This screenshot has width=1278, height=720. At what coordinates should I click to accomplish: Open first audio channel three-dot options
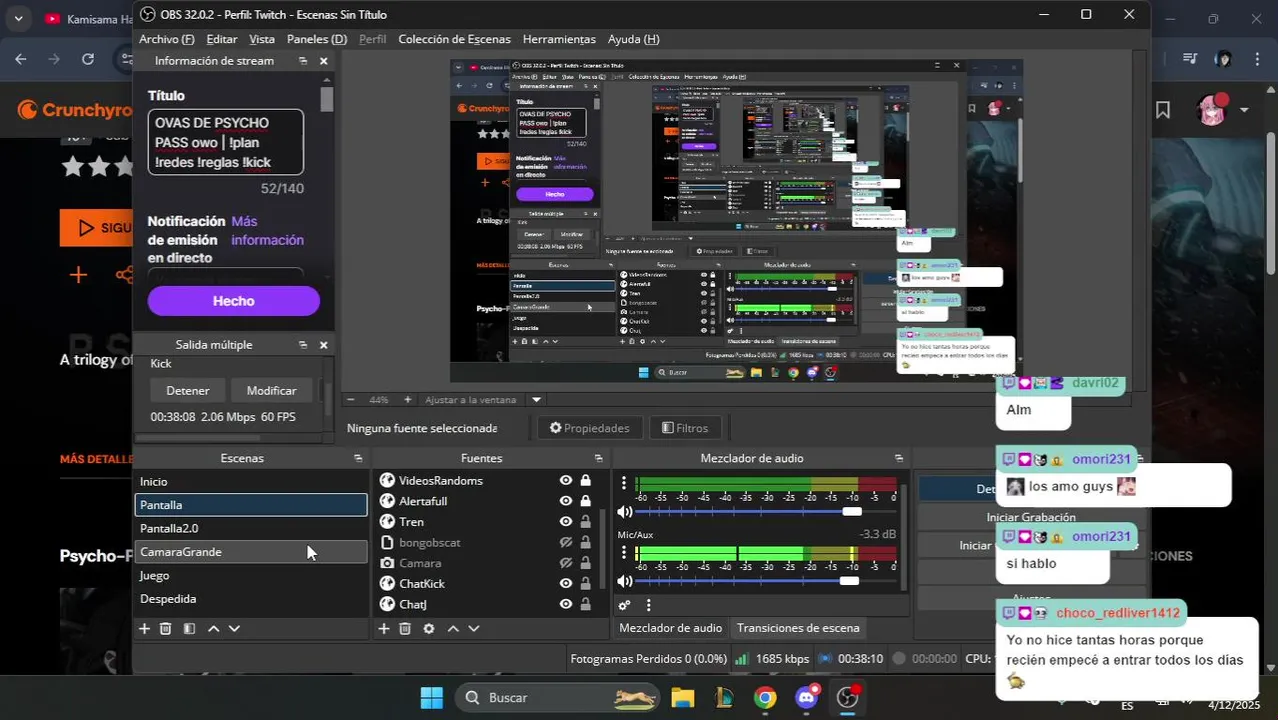[624, 484]
